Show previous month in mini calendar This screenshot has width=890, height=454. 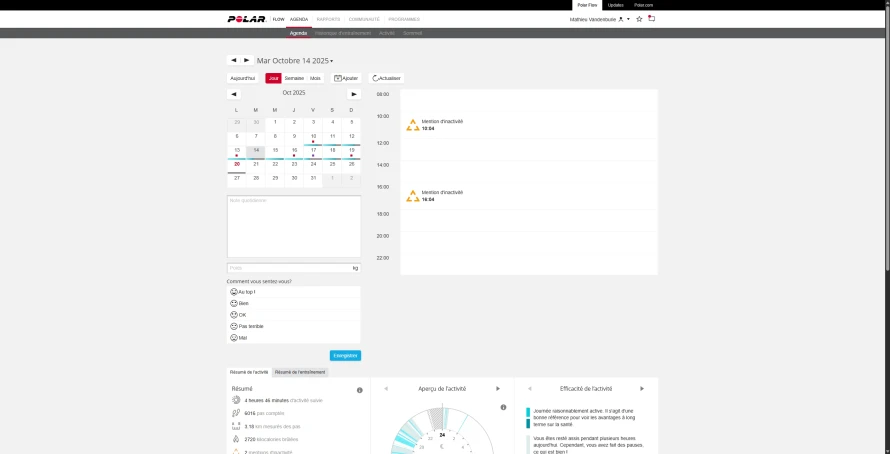click(x=234, y=94)
